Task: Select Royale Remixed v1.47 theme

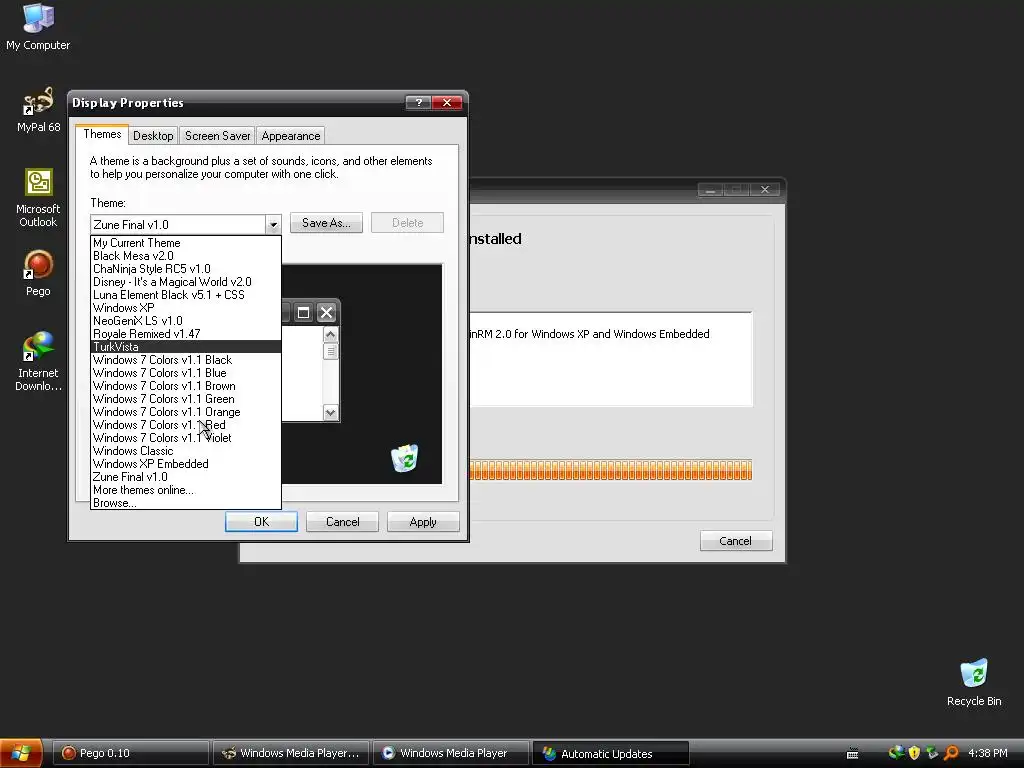Action: point(185,334)
